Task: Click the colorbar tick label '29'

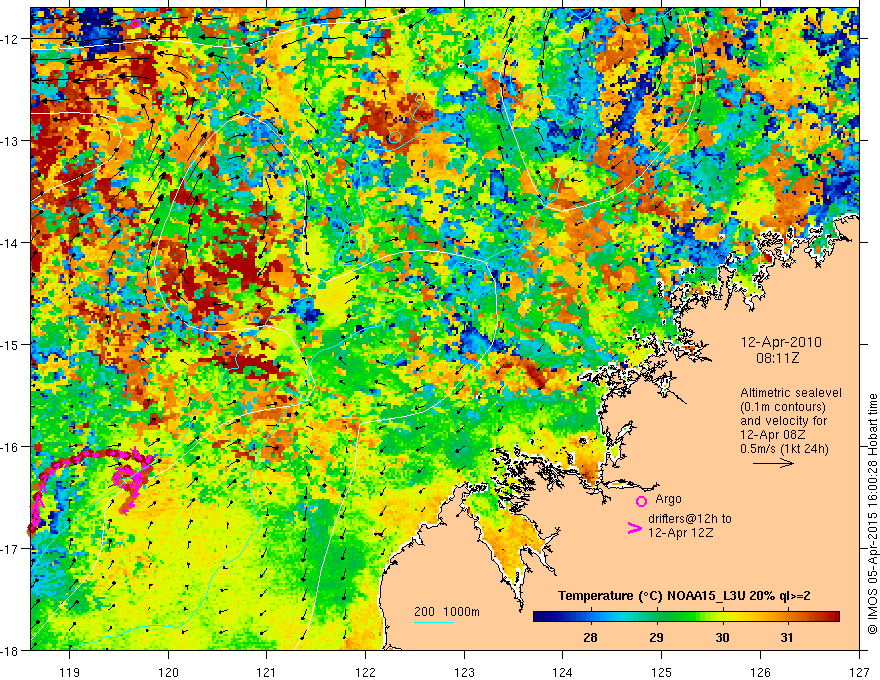Action: pos(656,637)
